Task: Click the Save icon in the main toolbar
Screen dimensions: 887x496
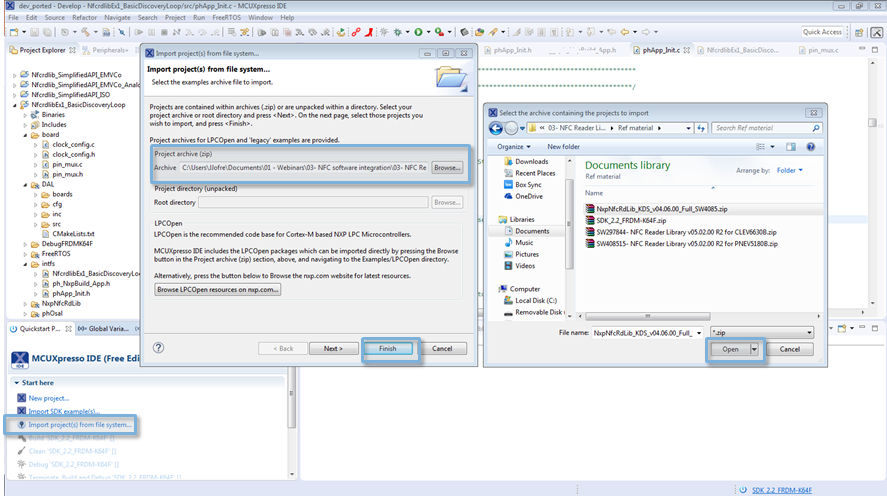Action: 35,32
